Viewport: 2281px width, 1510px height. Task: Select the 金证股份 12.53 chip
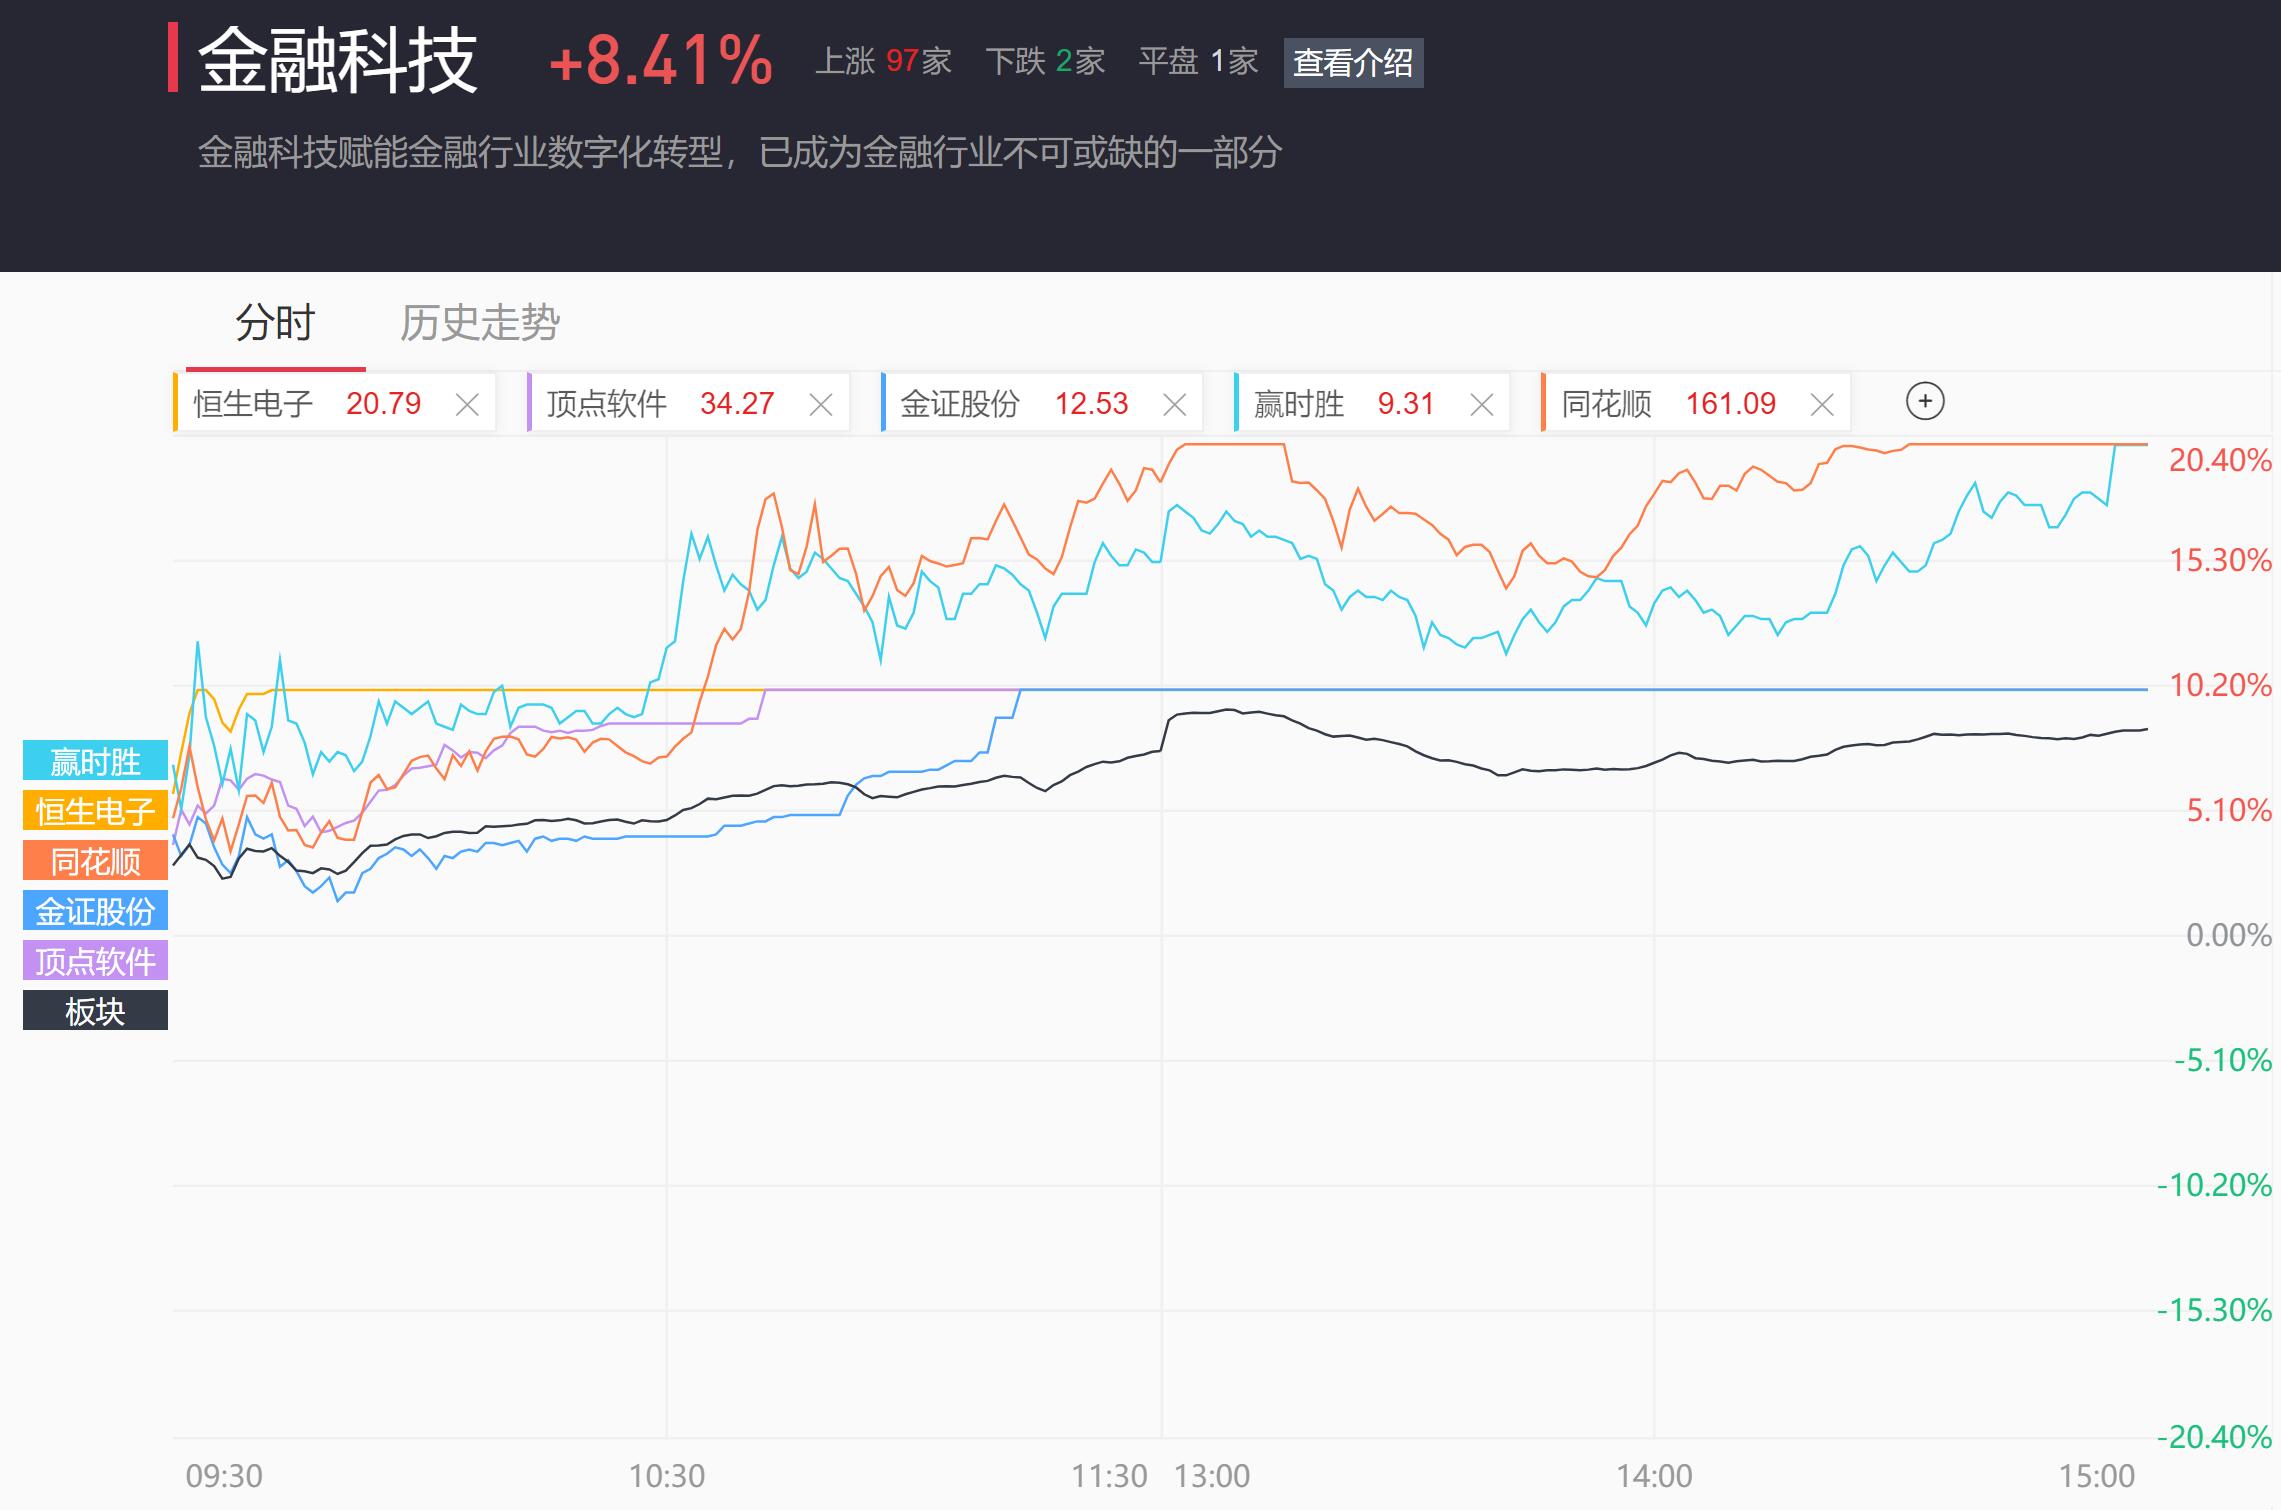(x=1041, y=403)
